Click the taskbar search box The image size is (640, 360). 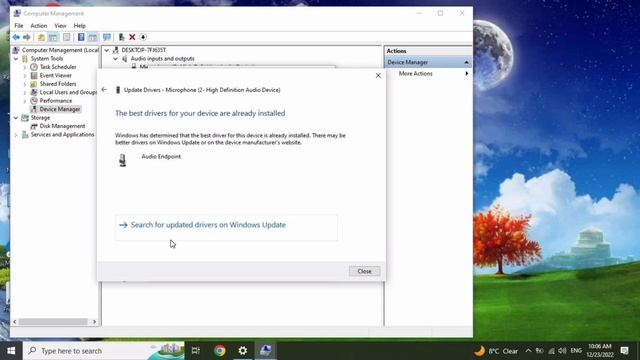click(104, 351)
